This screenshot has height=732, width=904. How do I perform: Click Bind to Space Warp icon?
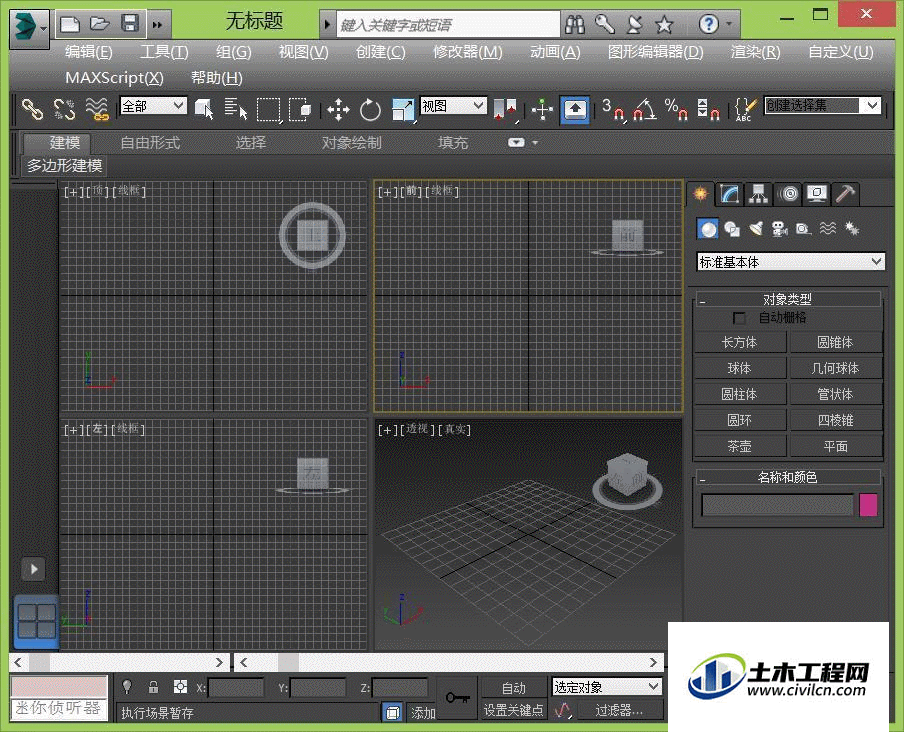[97, 108]
